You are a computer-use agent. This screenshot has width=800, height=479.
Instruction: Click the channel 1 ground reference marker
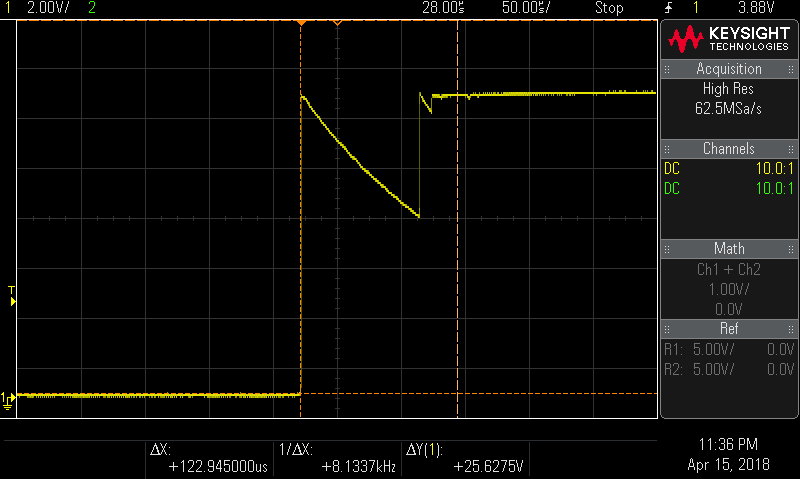(8, 397)
